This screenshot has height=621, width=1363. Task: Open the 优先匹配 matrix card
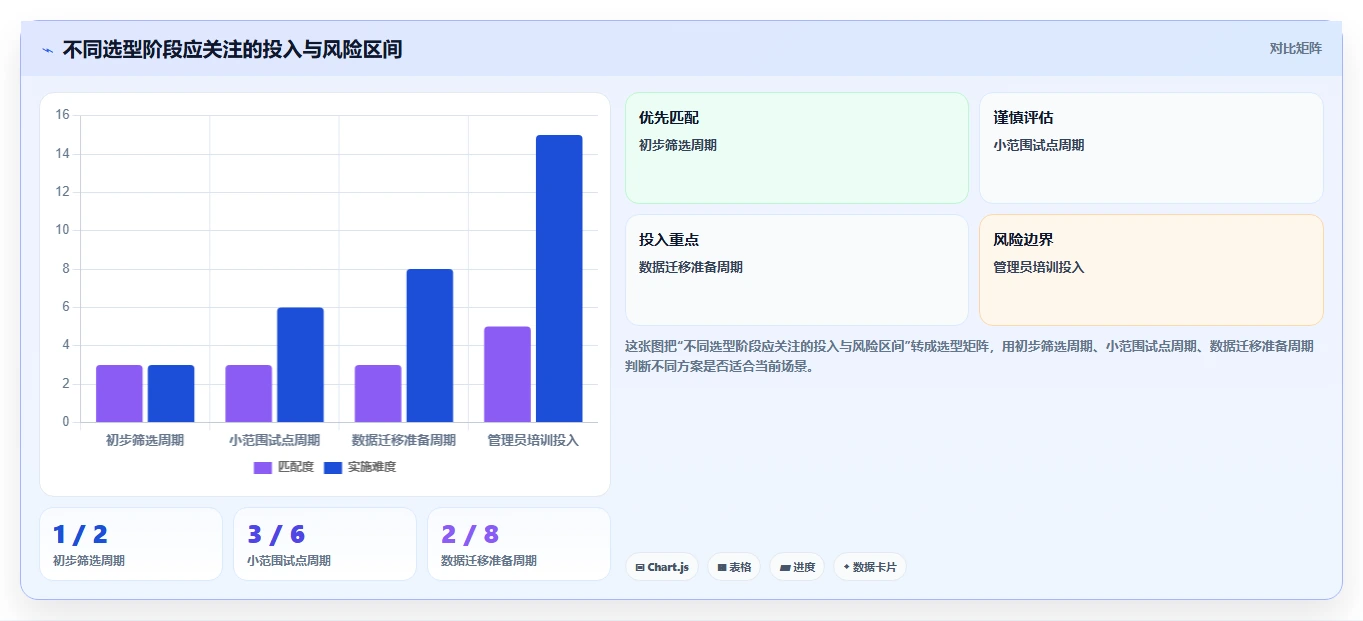(x=797, y=148)
